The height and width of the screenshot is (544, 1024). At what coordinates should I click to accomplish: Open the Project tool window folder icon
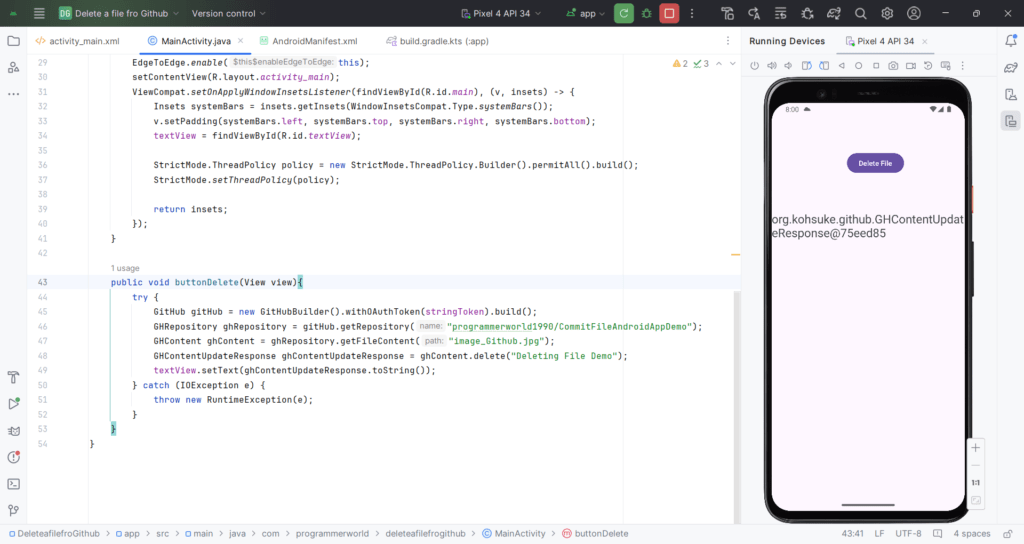pyautogui.click(x=13, y=41)
